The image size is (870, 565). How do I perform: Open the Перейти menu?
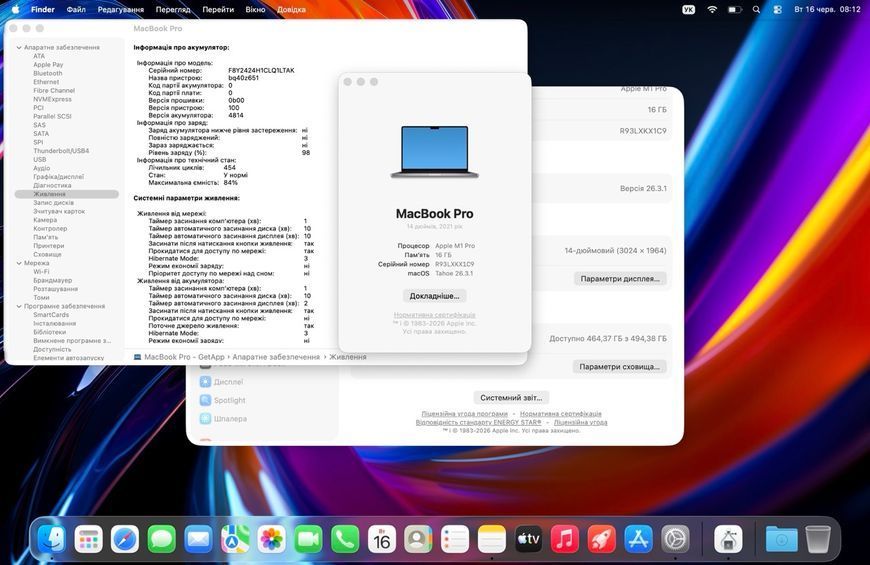tap(218, 9)
